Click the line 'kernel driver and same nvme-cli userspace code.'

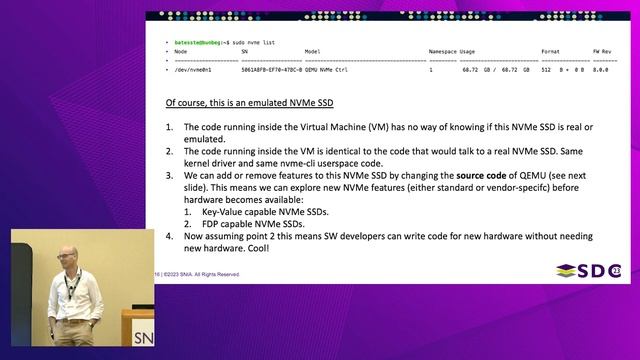click(x=283, y=164)
